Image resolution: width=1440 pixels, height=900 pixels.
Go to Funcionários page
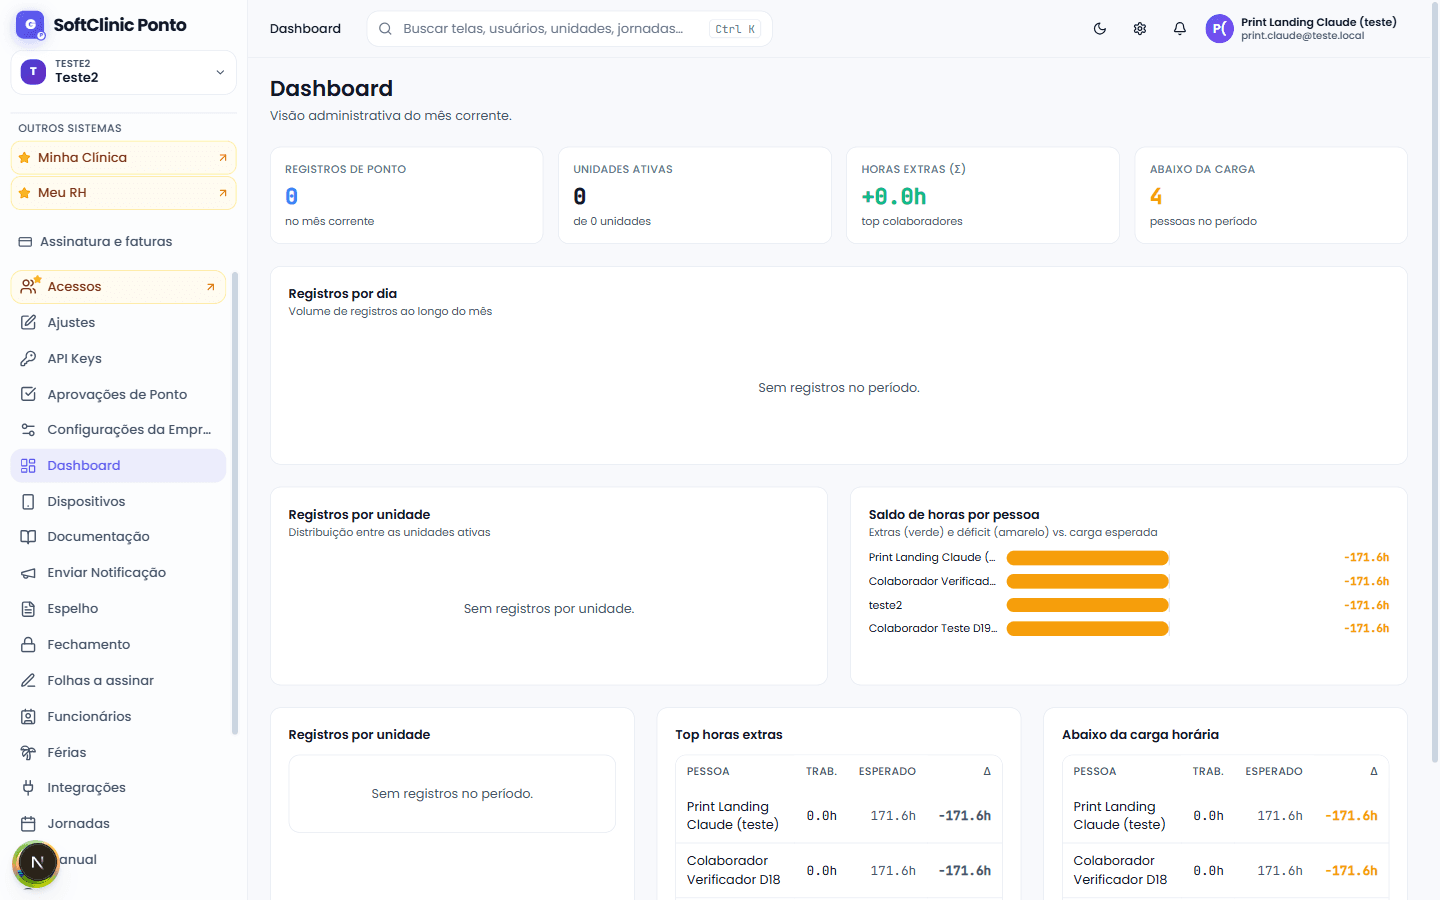pyautogui.click(x=118, y=717)
